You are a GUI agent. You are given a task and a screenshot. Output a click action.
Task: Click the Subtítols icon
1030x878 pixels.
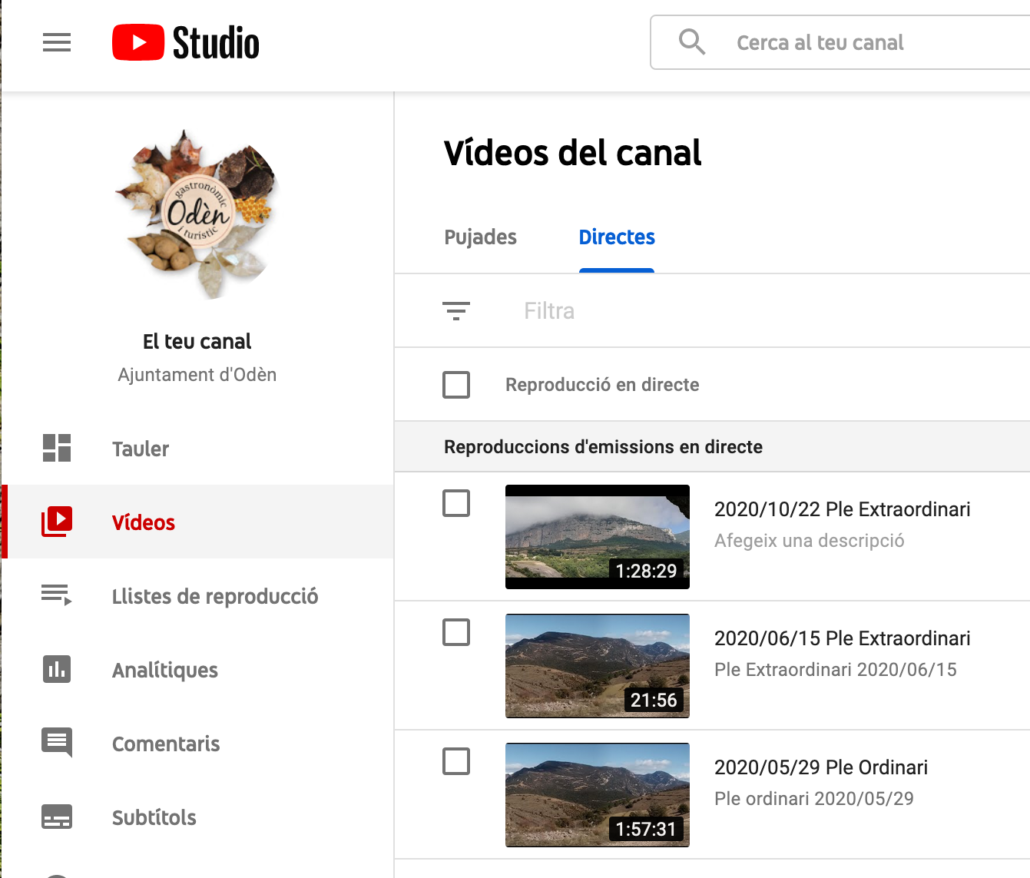click(x=56, y=816)
